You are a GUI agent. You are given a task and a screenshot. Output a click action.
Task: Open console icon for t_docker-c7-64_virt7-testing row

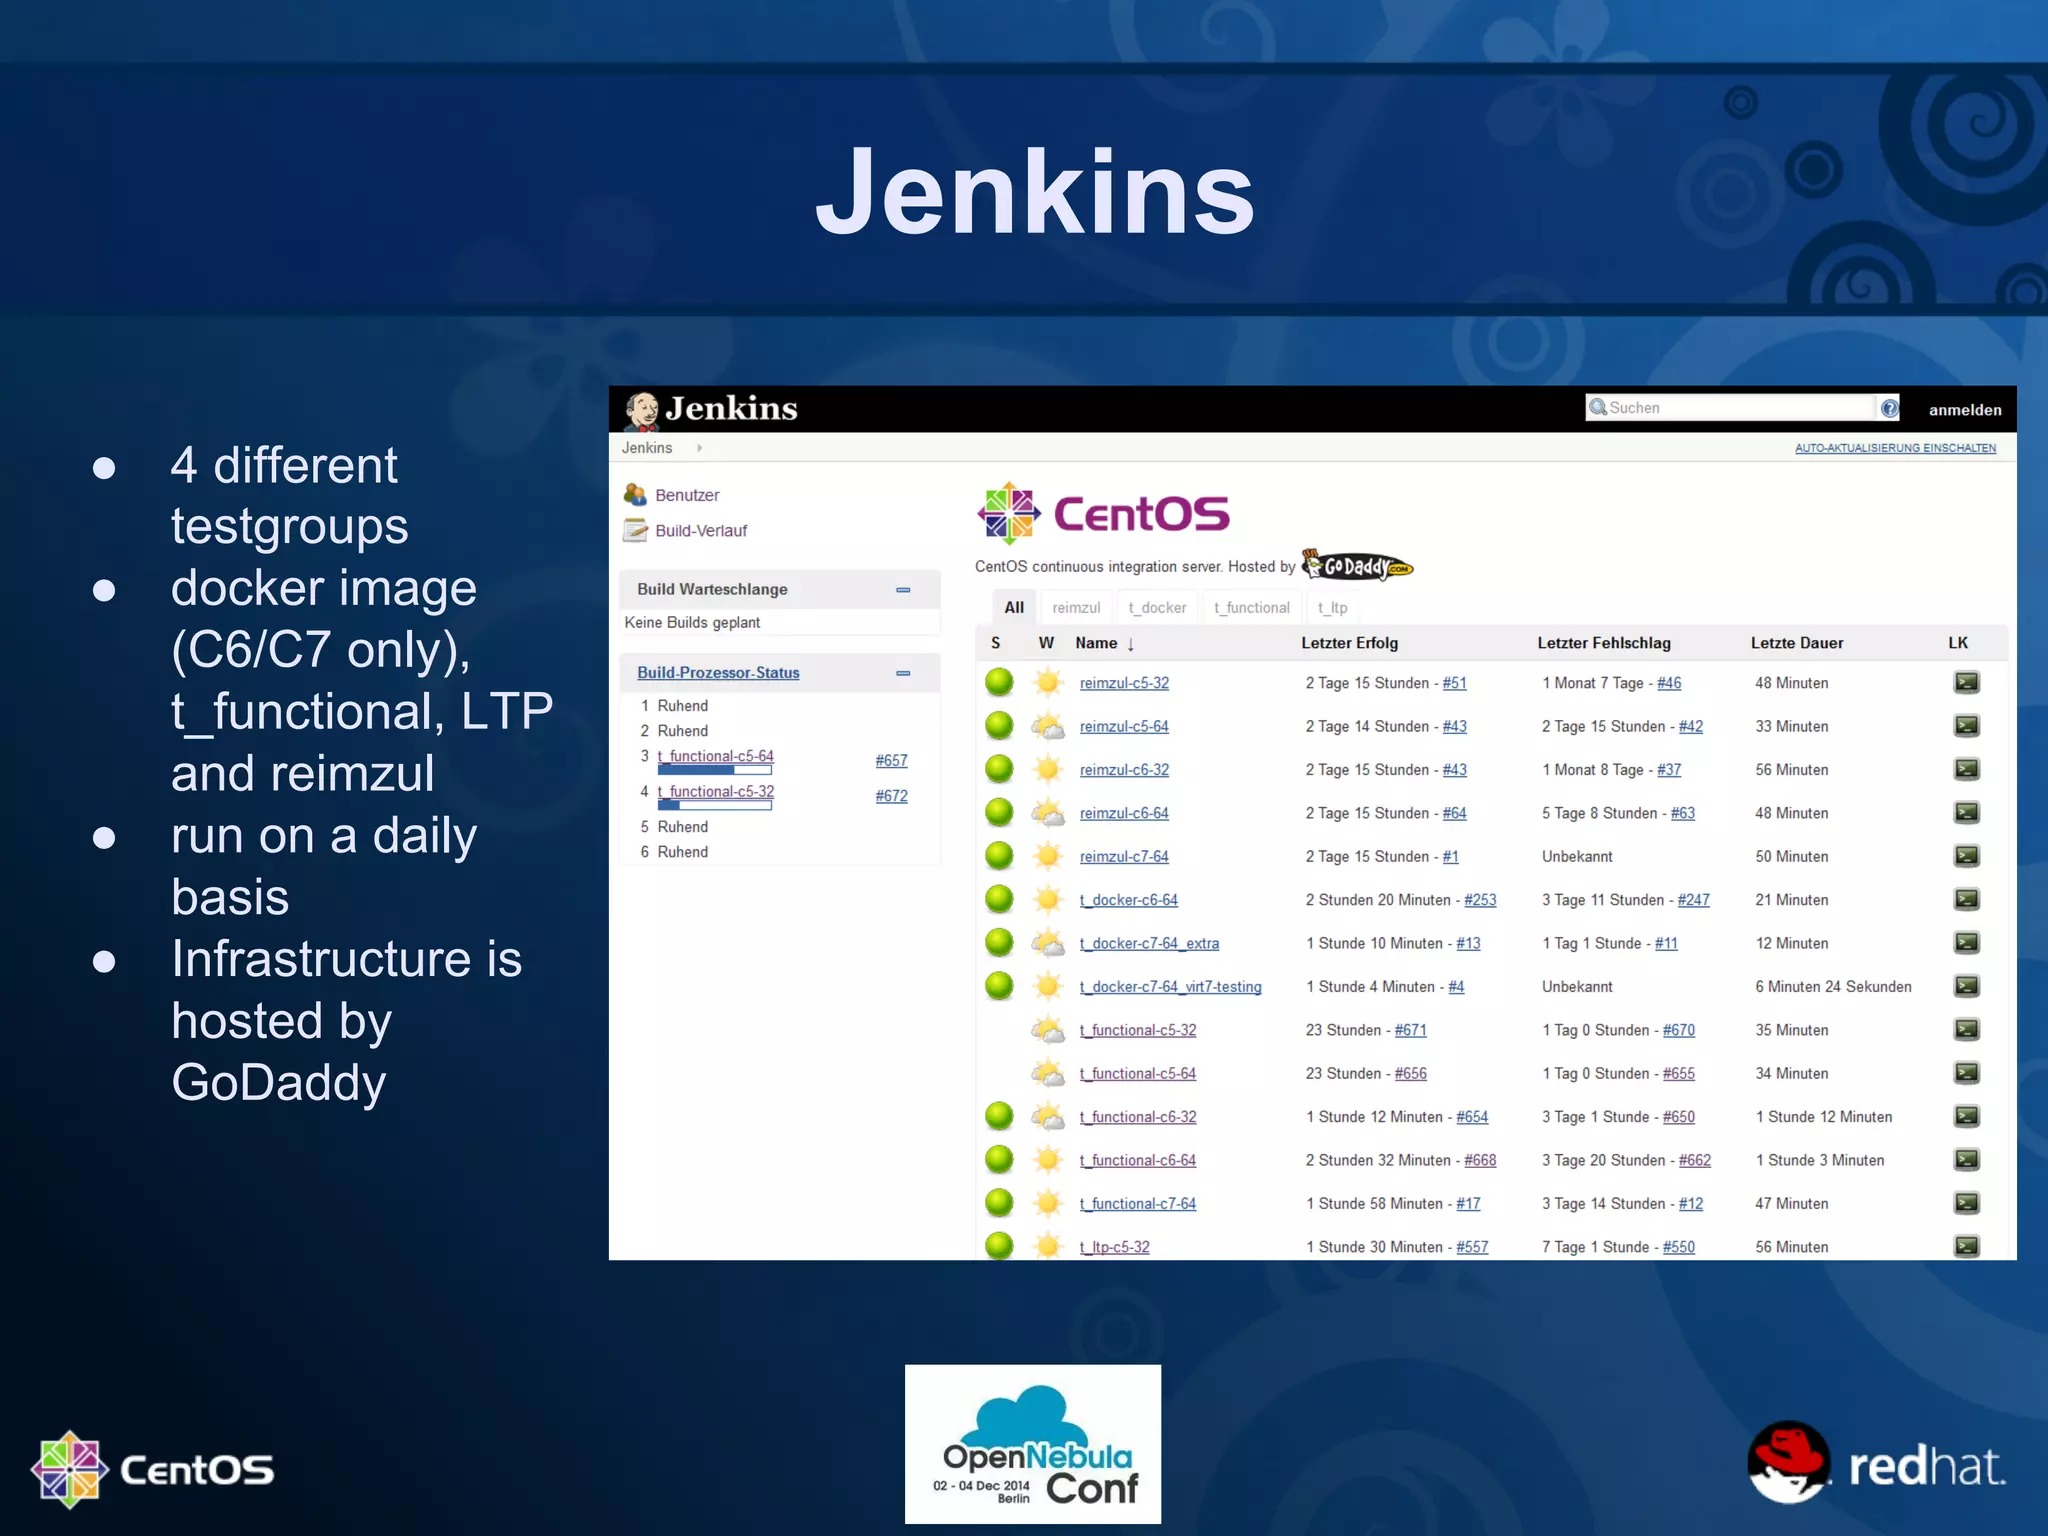[x=1966, y=986]
